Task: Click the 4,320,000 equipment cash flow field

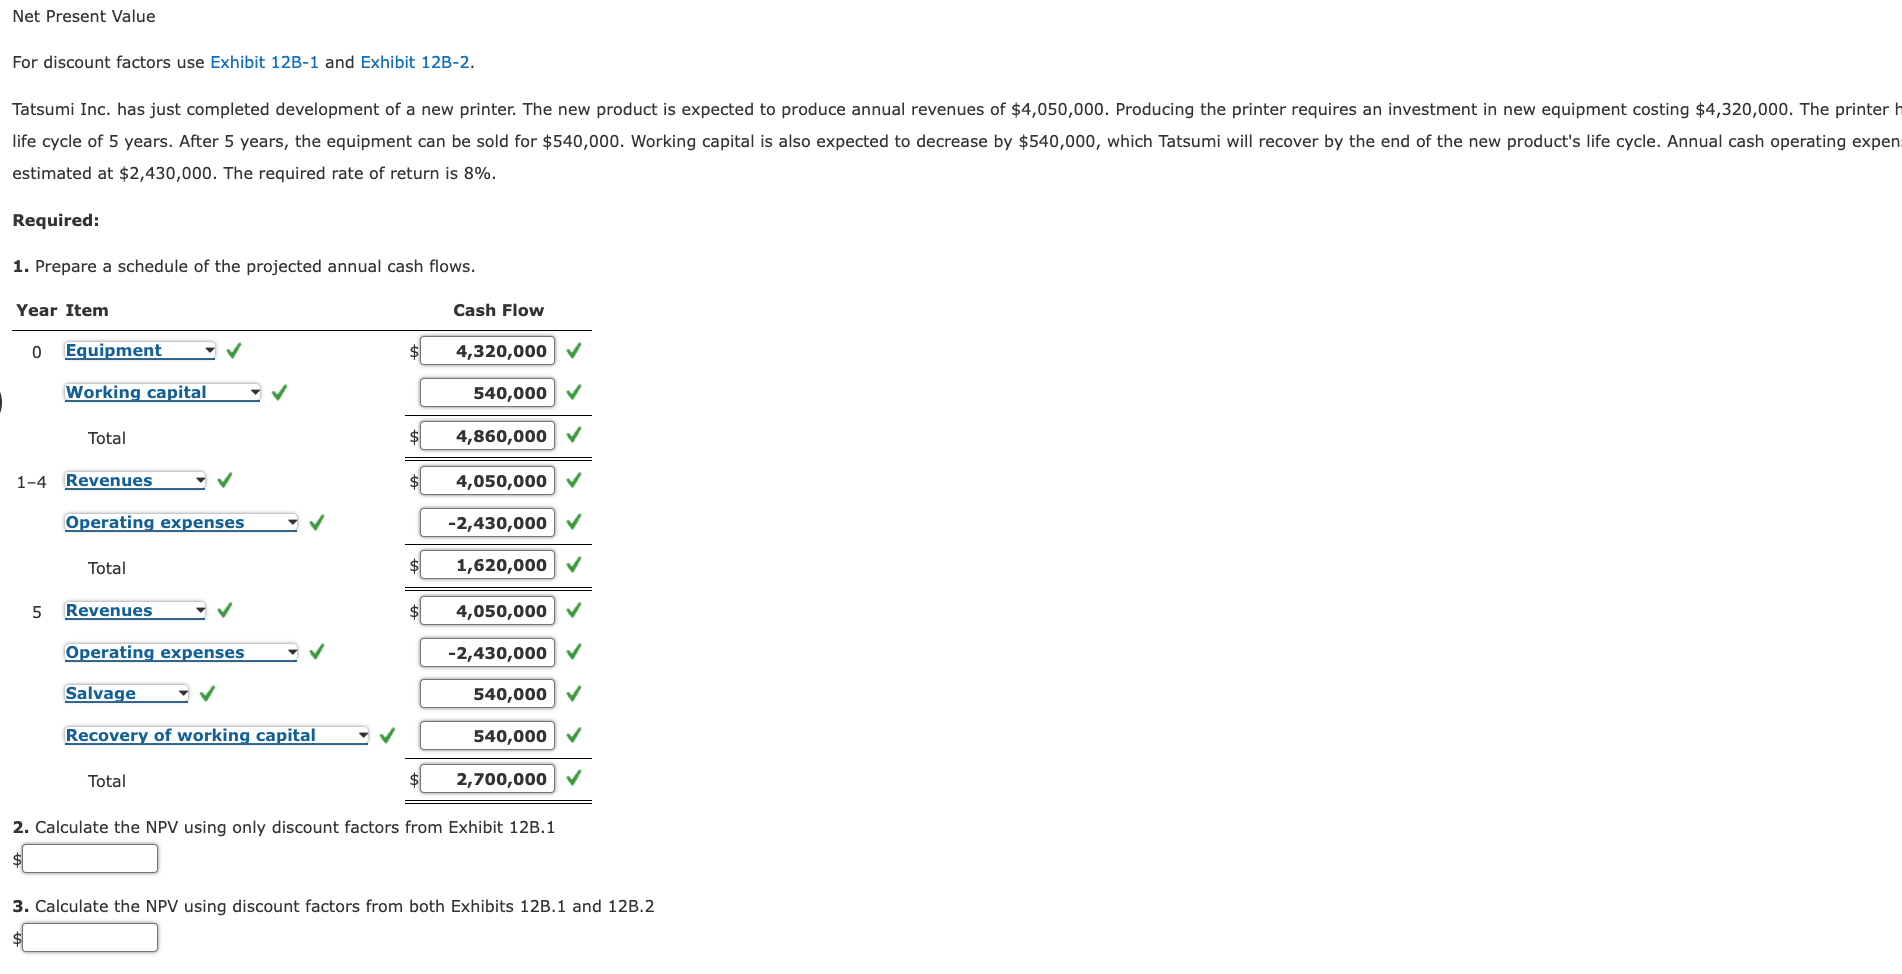Action: point(487,351)
